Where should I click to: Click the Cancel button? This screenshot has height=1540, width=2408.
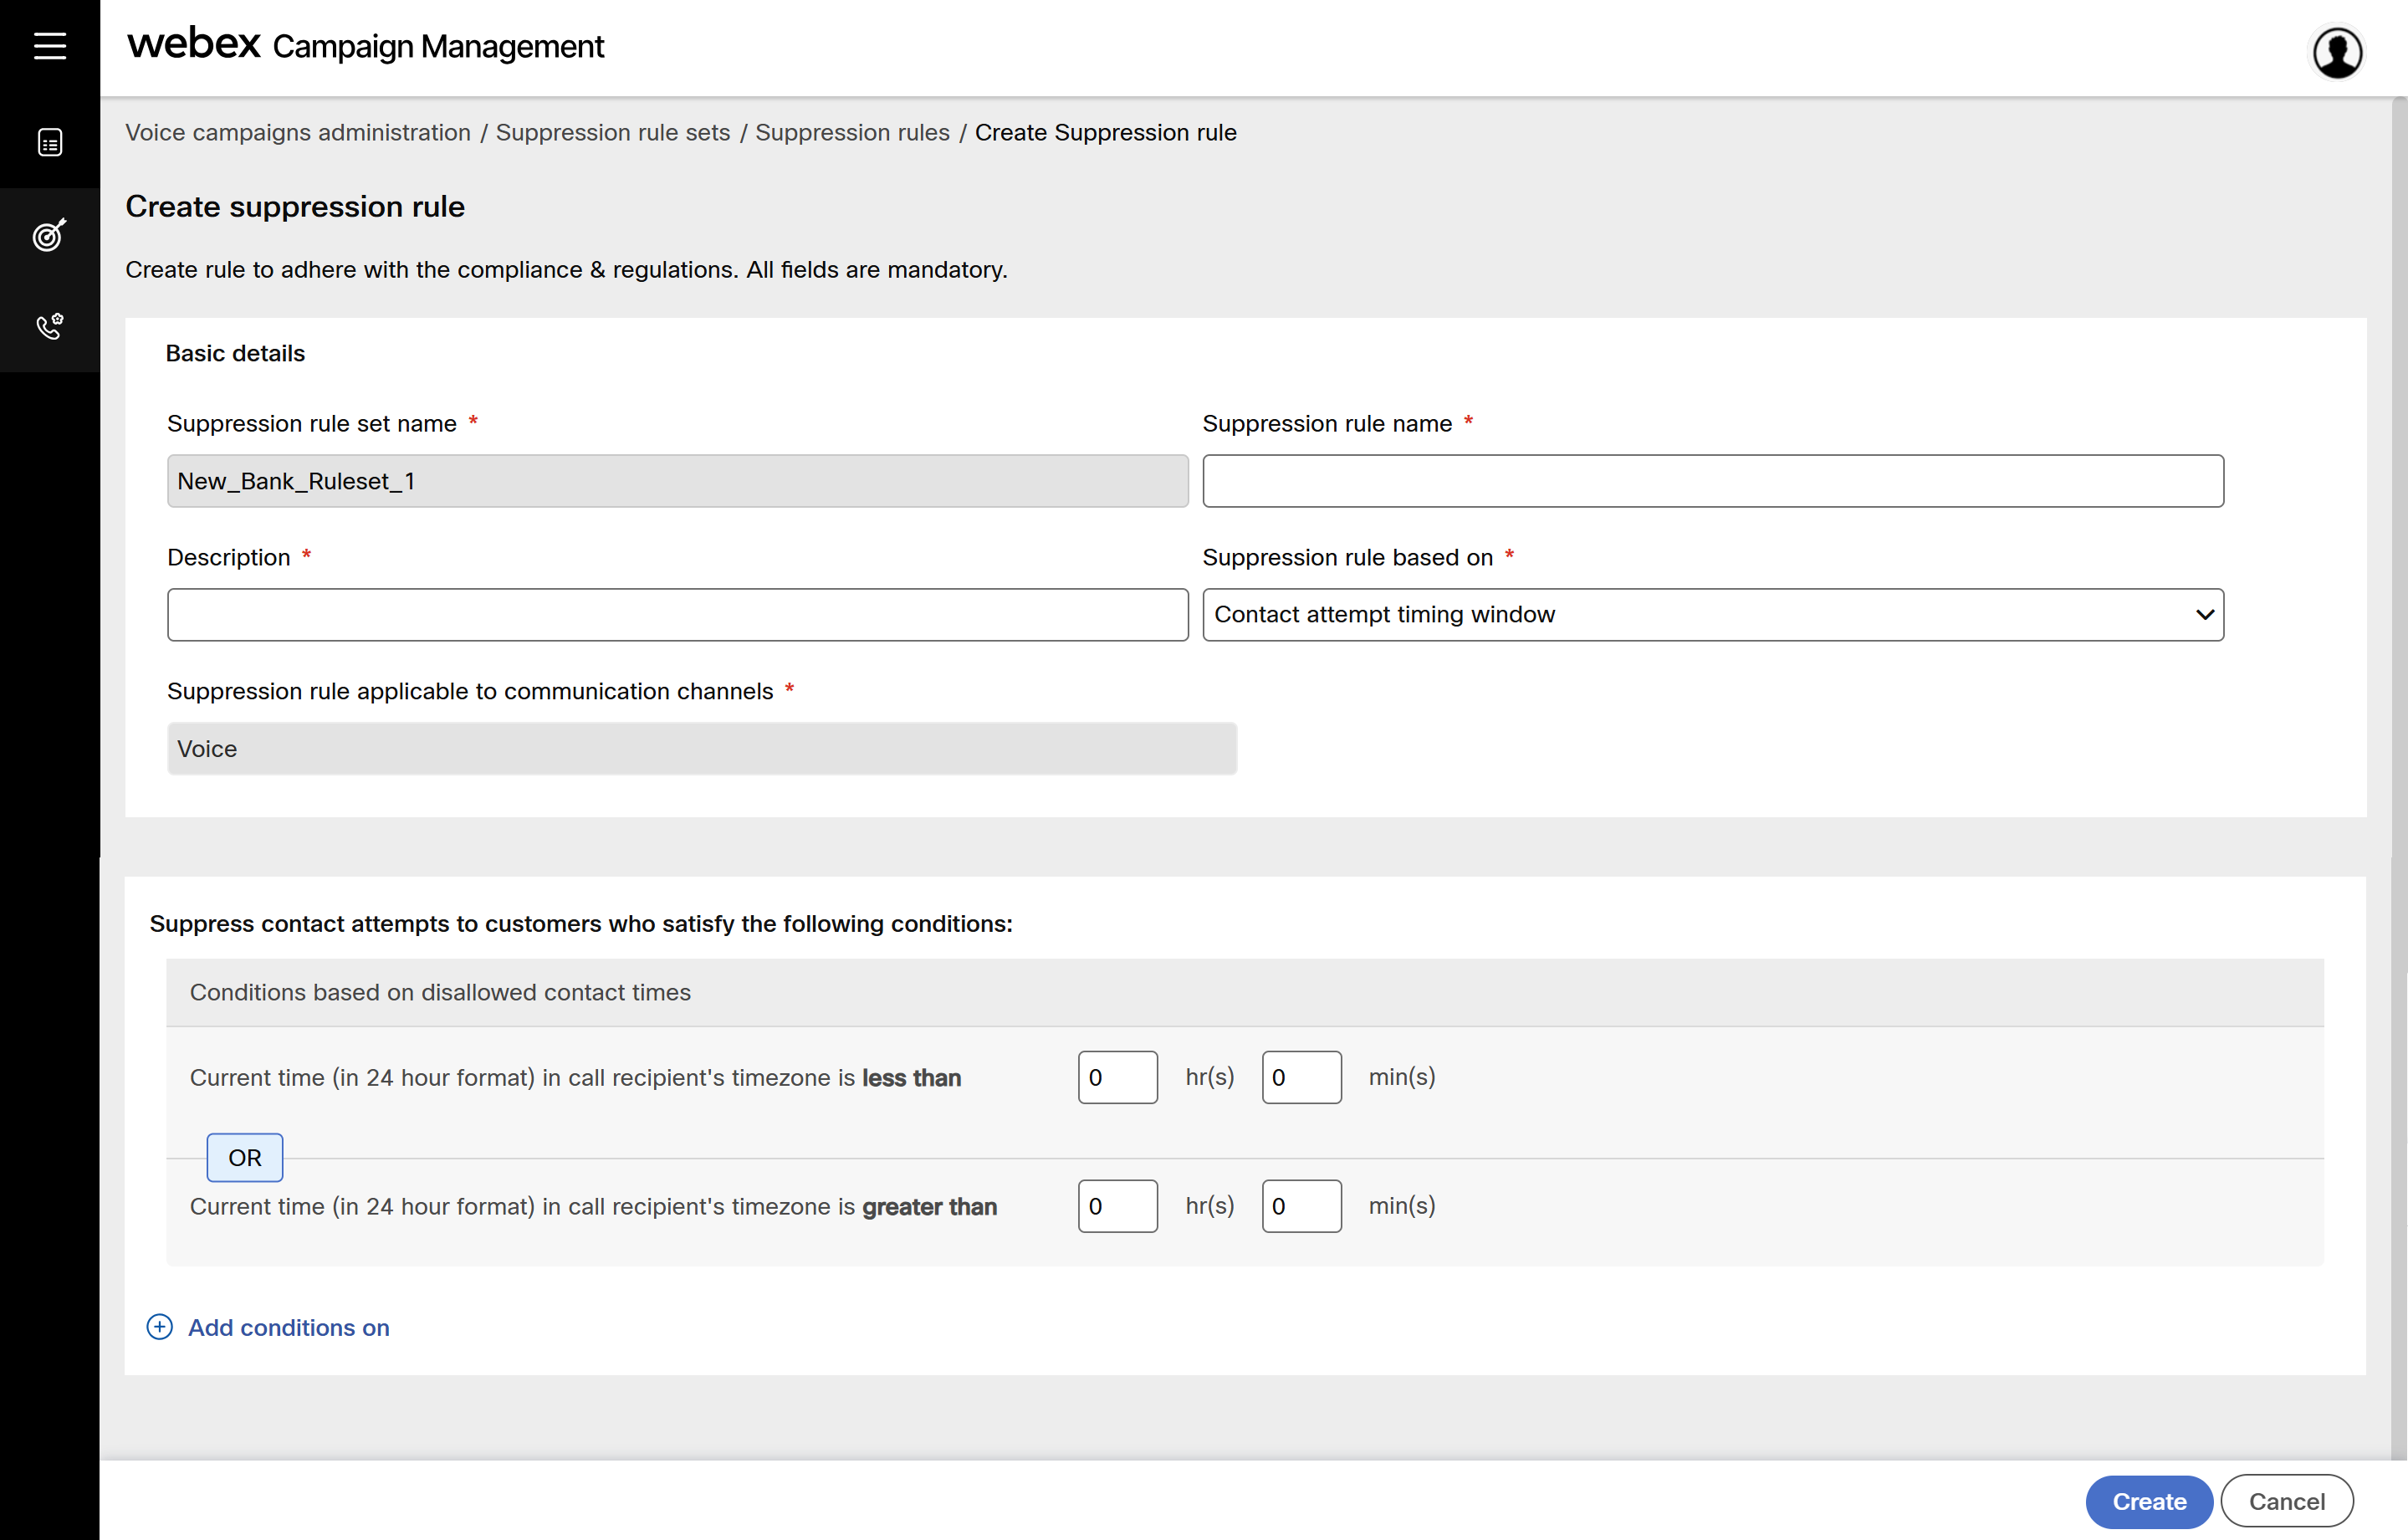tap(2285, 1501)
